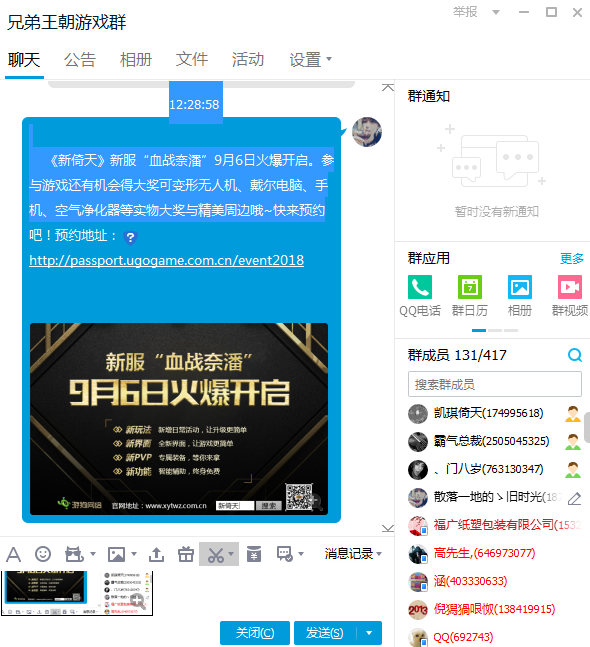The height and width of the screenshot is (647, 590).
Task: Open the 相册 tab
Action: coord(136,59)
